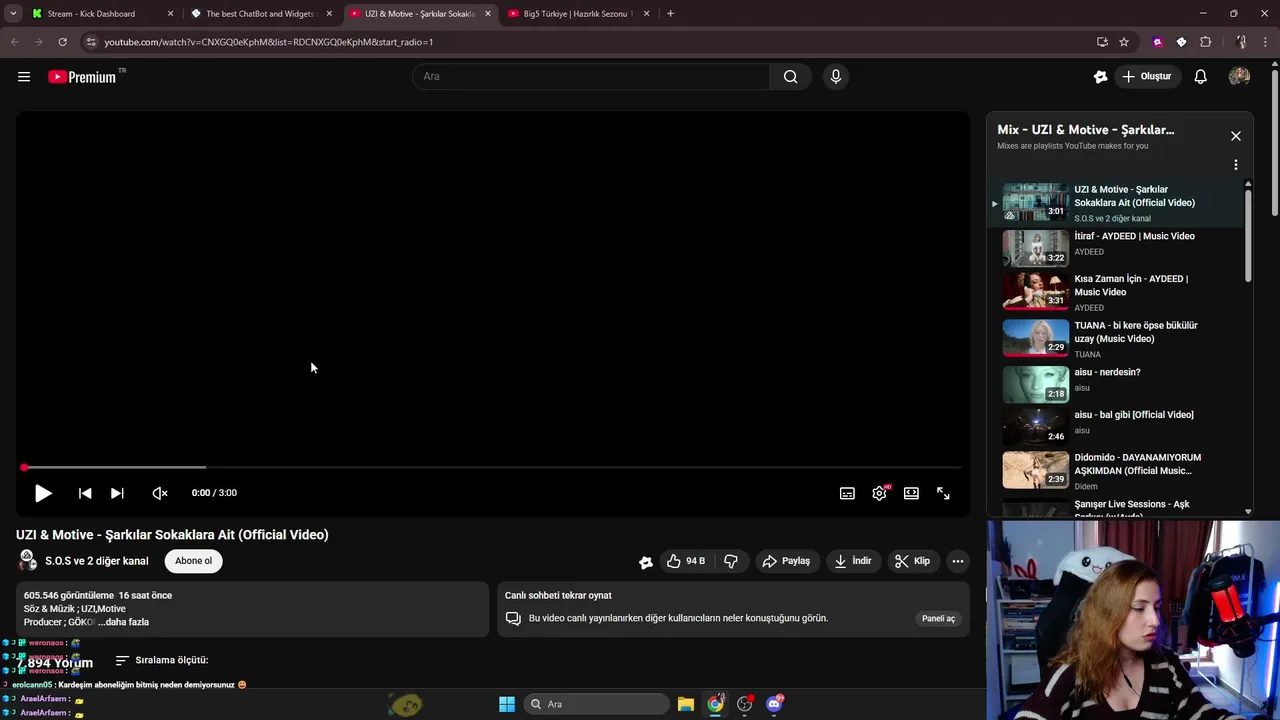Click the video progress bar
This screenshot has width=1280, height=720.
(x=492, y=467)
